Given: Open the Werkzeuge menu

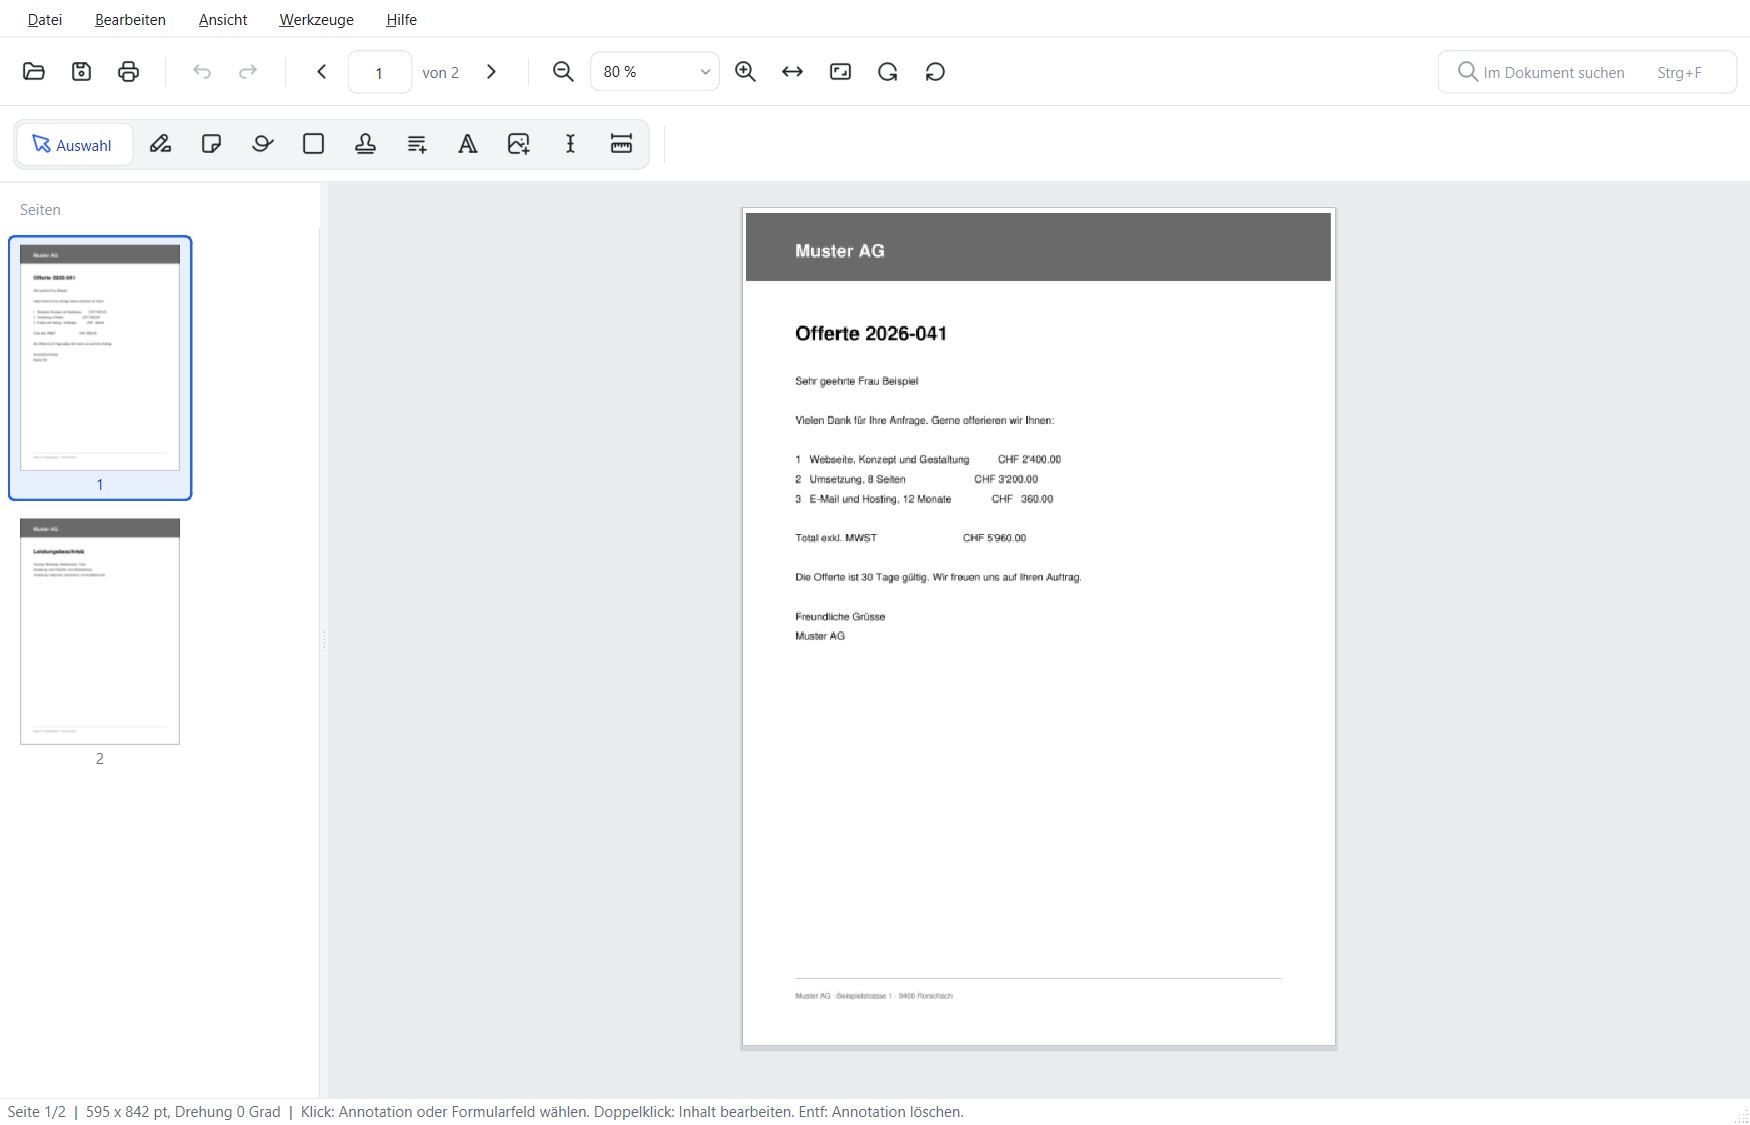Looking at the screenshot, I should pos(316,19).
